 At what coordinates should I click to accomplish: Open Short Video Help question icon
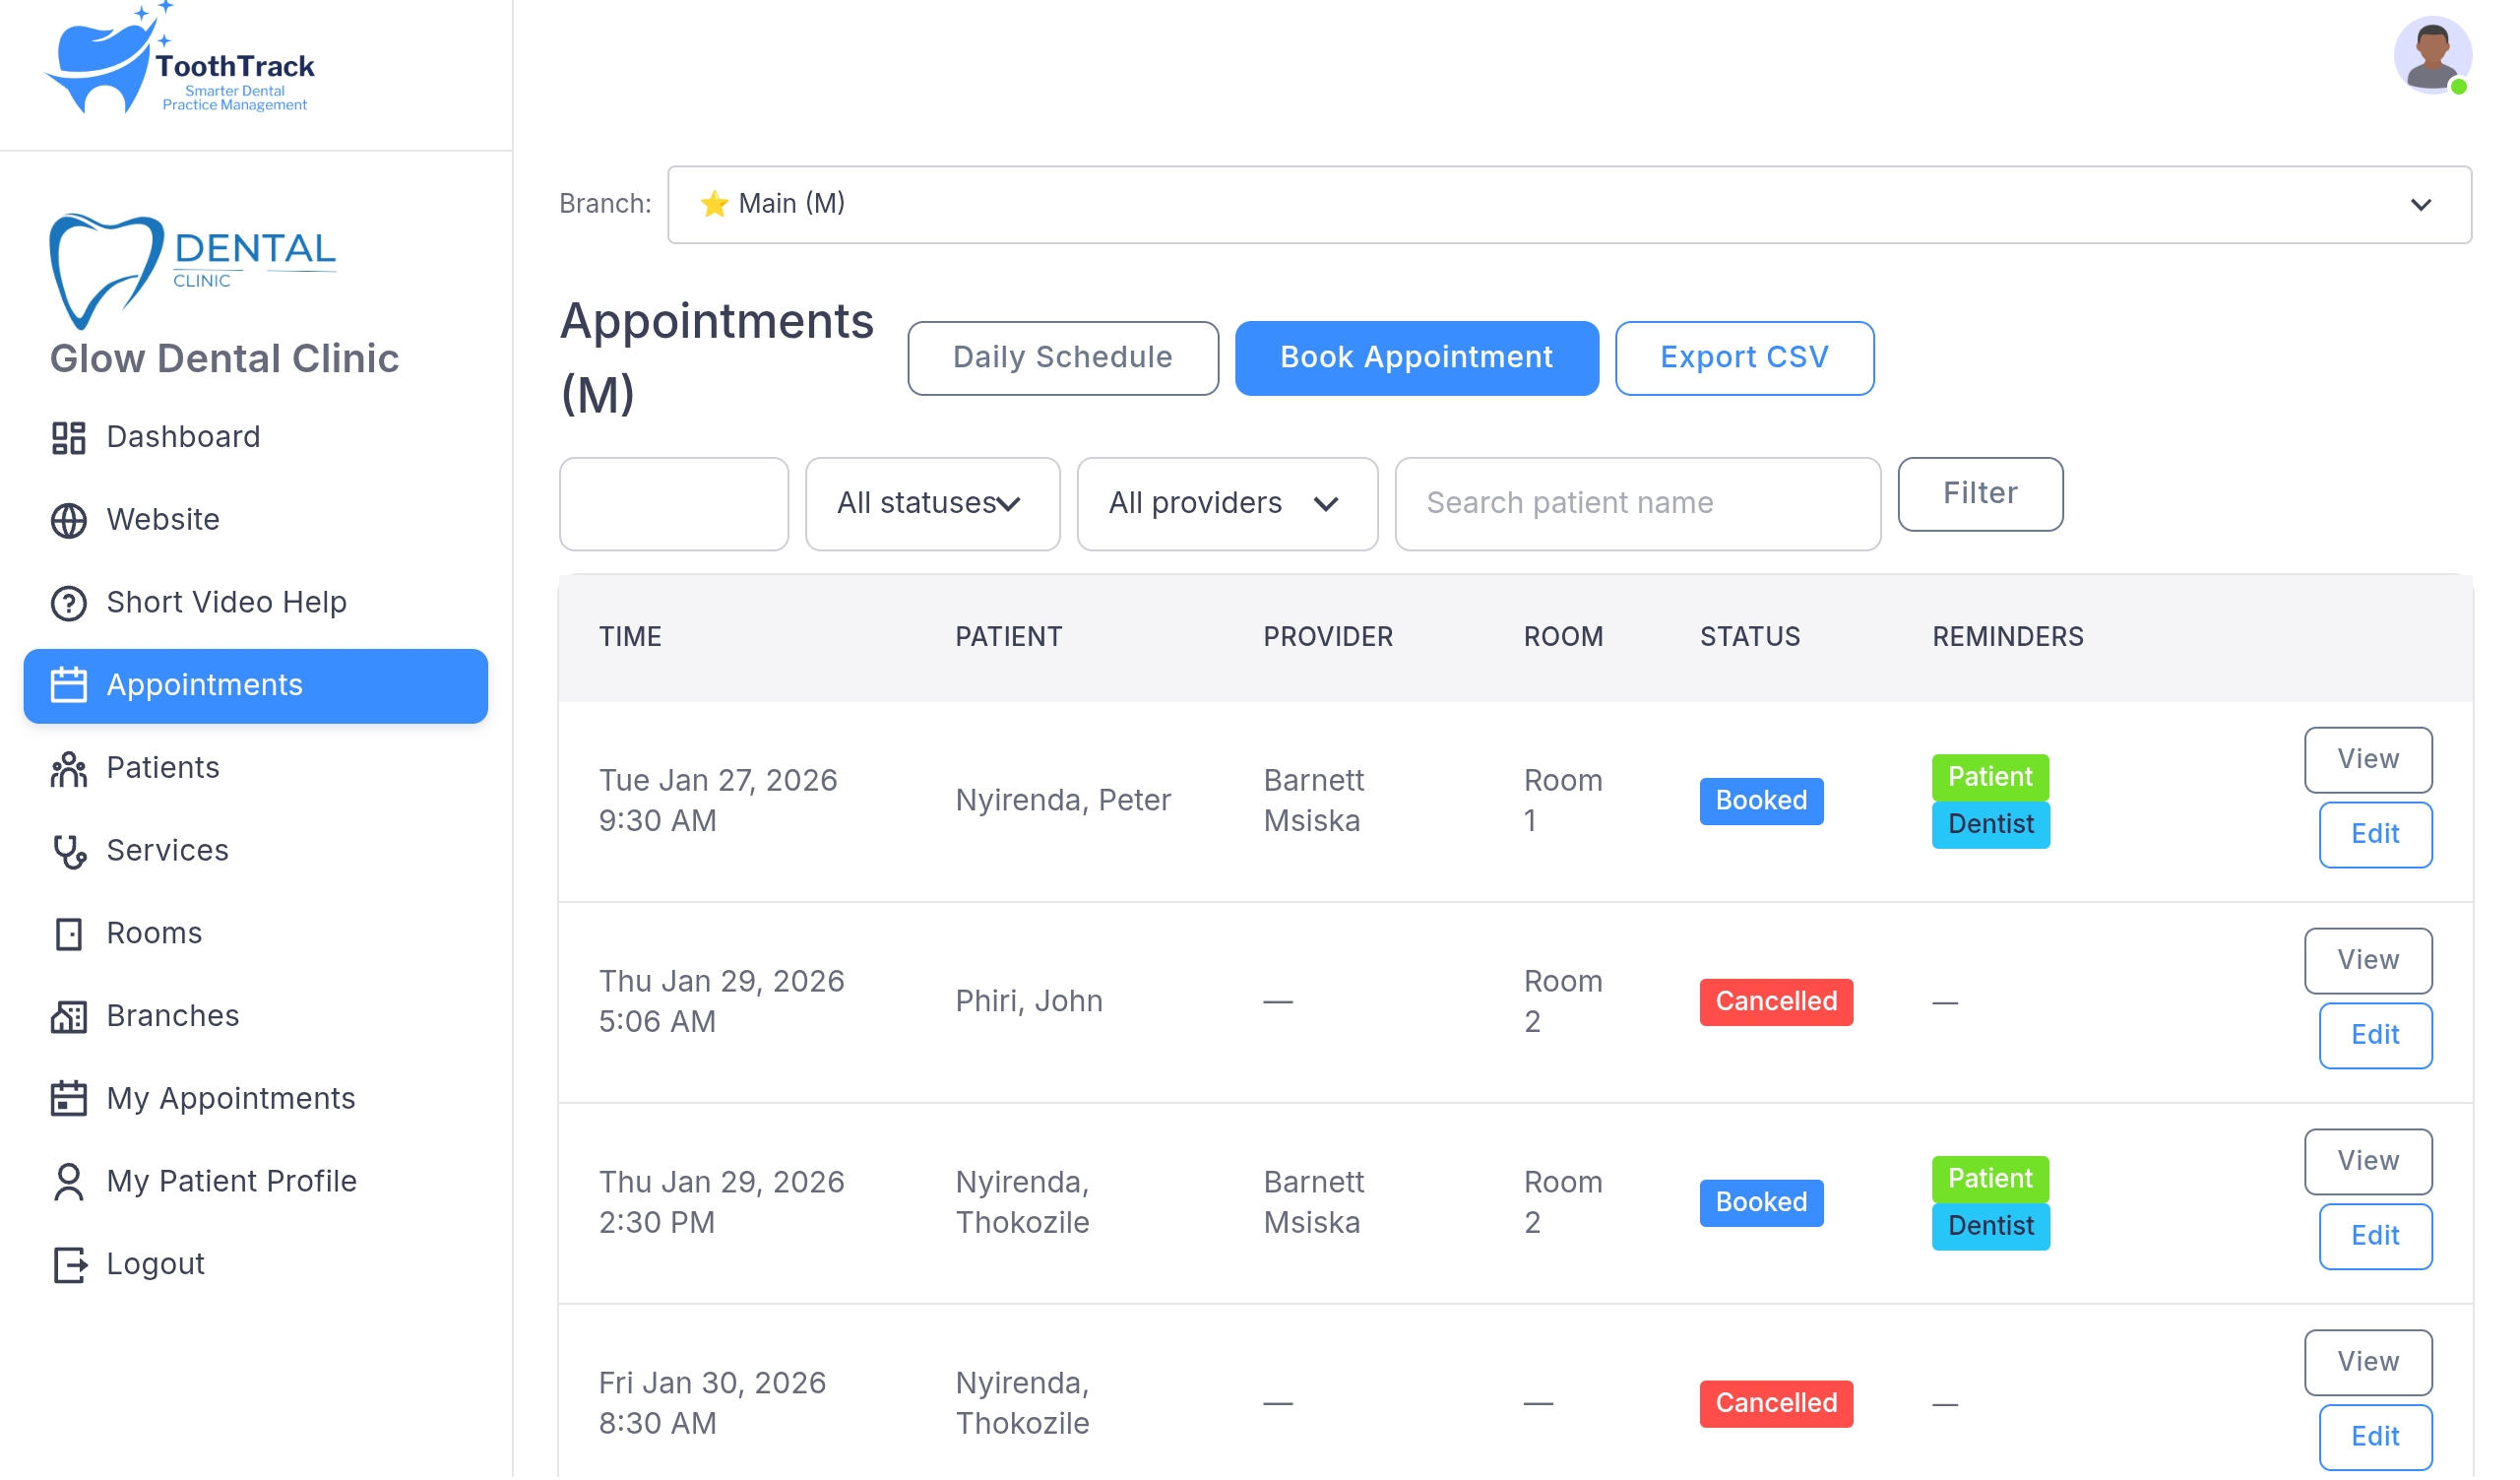(68, 604)
